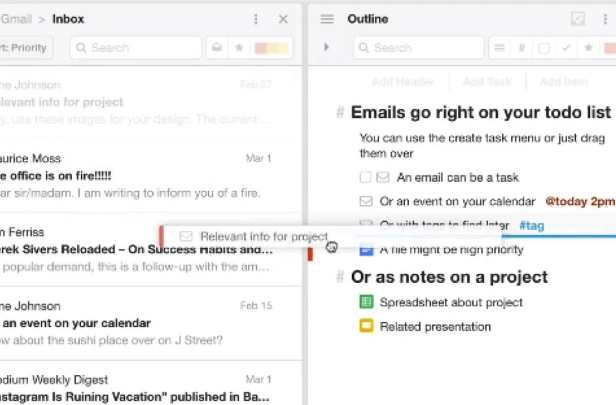Open the #tag link

tap(532, 225)
